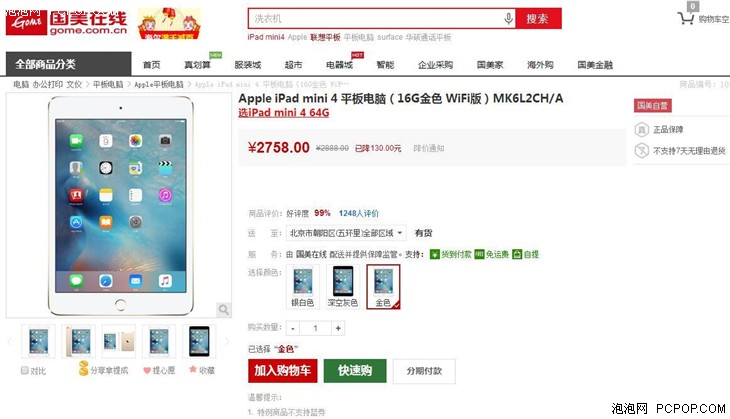Image resolution: width=730 pixels, height=419 pixels.
Task: Click the 加入购物车 button
Action: coord(283,371)
